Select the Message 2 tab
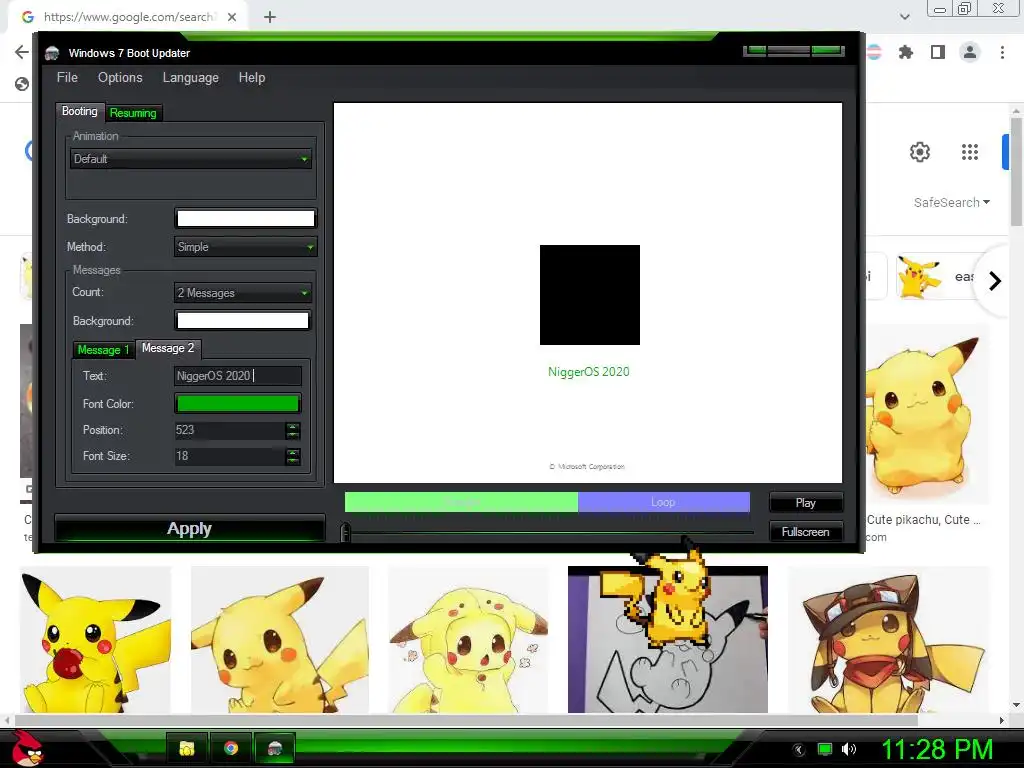This screenshot has height=768, width=1024. (x=168, y=348)
